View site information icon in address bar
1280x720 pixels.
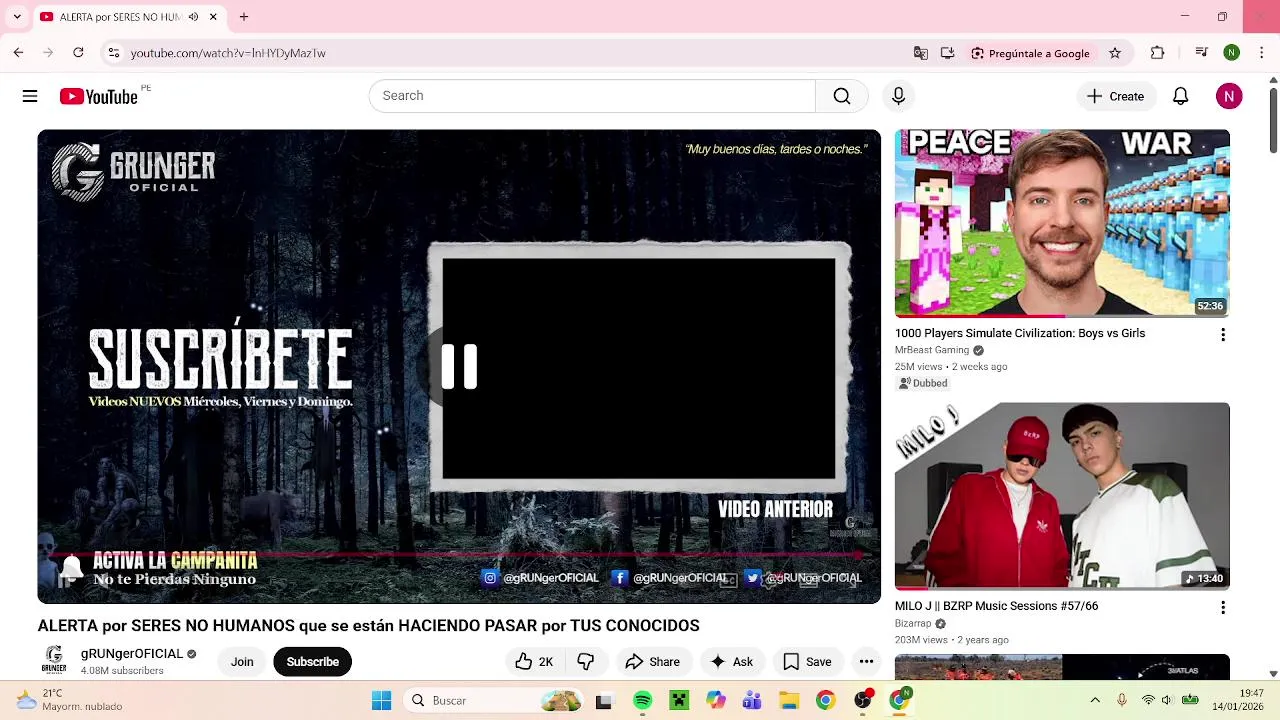click(114, 53)
